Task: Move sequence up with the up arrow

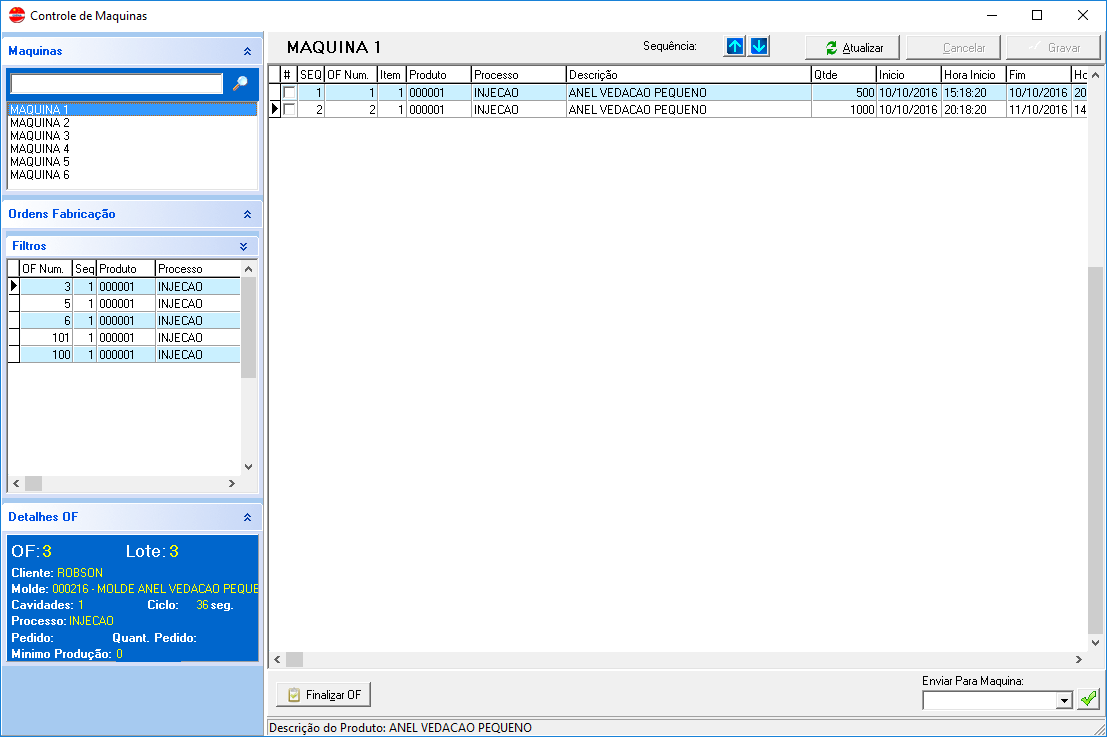Action: coord(735,47)
